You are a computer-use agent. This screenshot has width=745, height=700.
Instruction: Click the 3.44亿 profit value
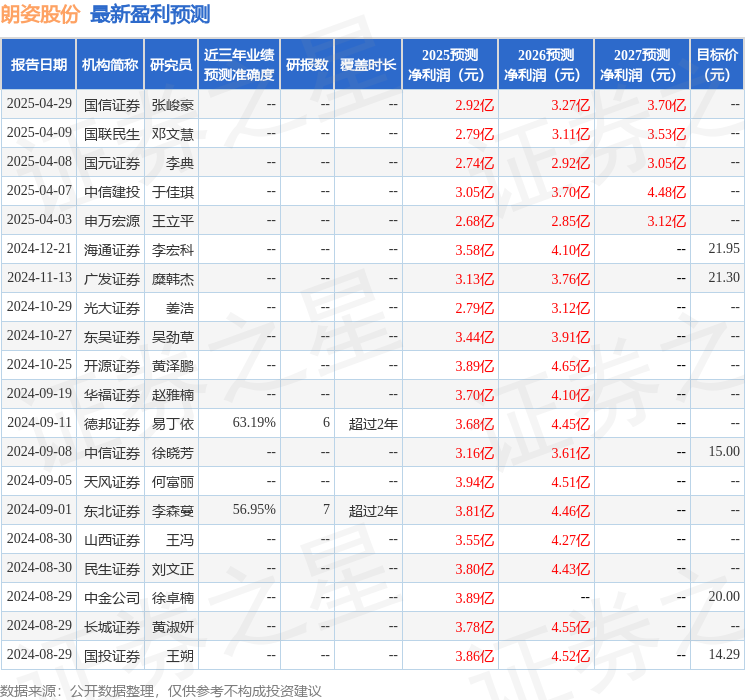[475, 337]
